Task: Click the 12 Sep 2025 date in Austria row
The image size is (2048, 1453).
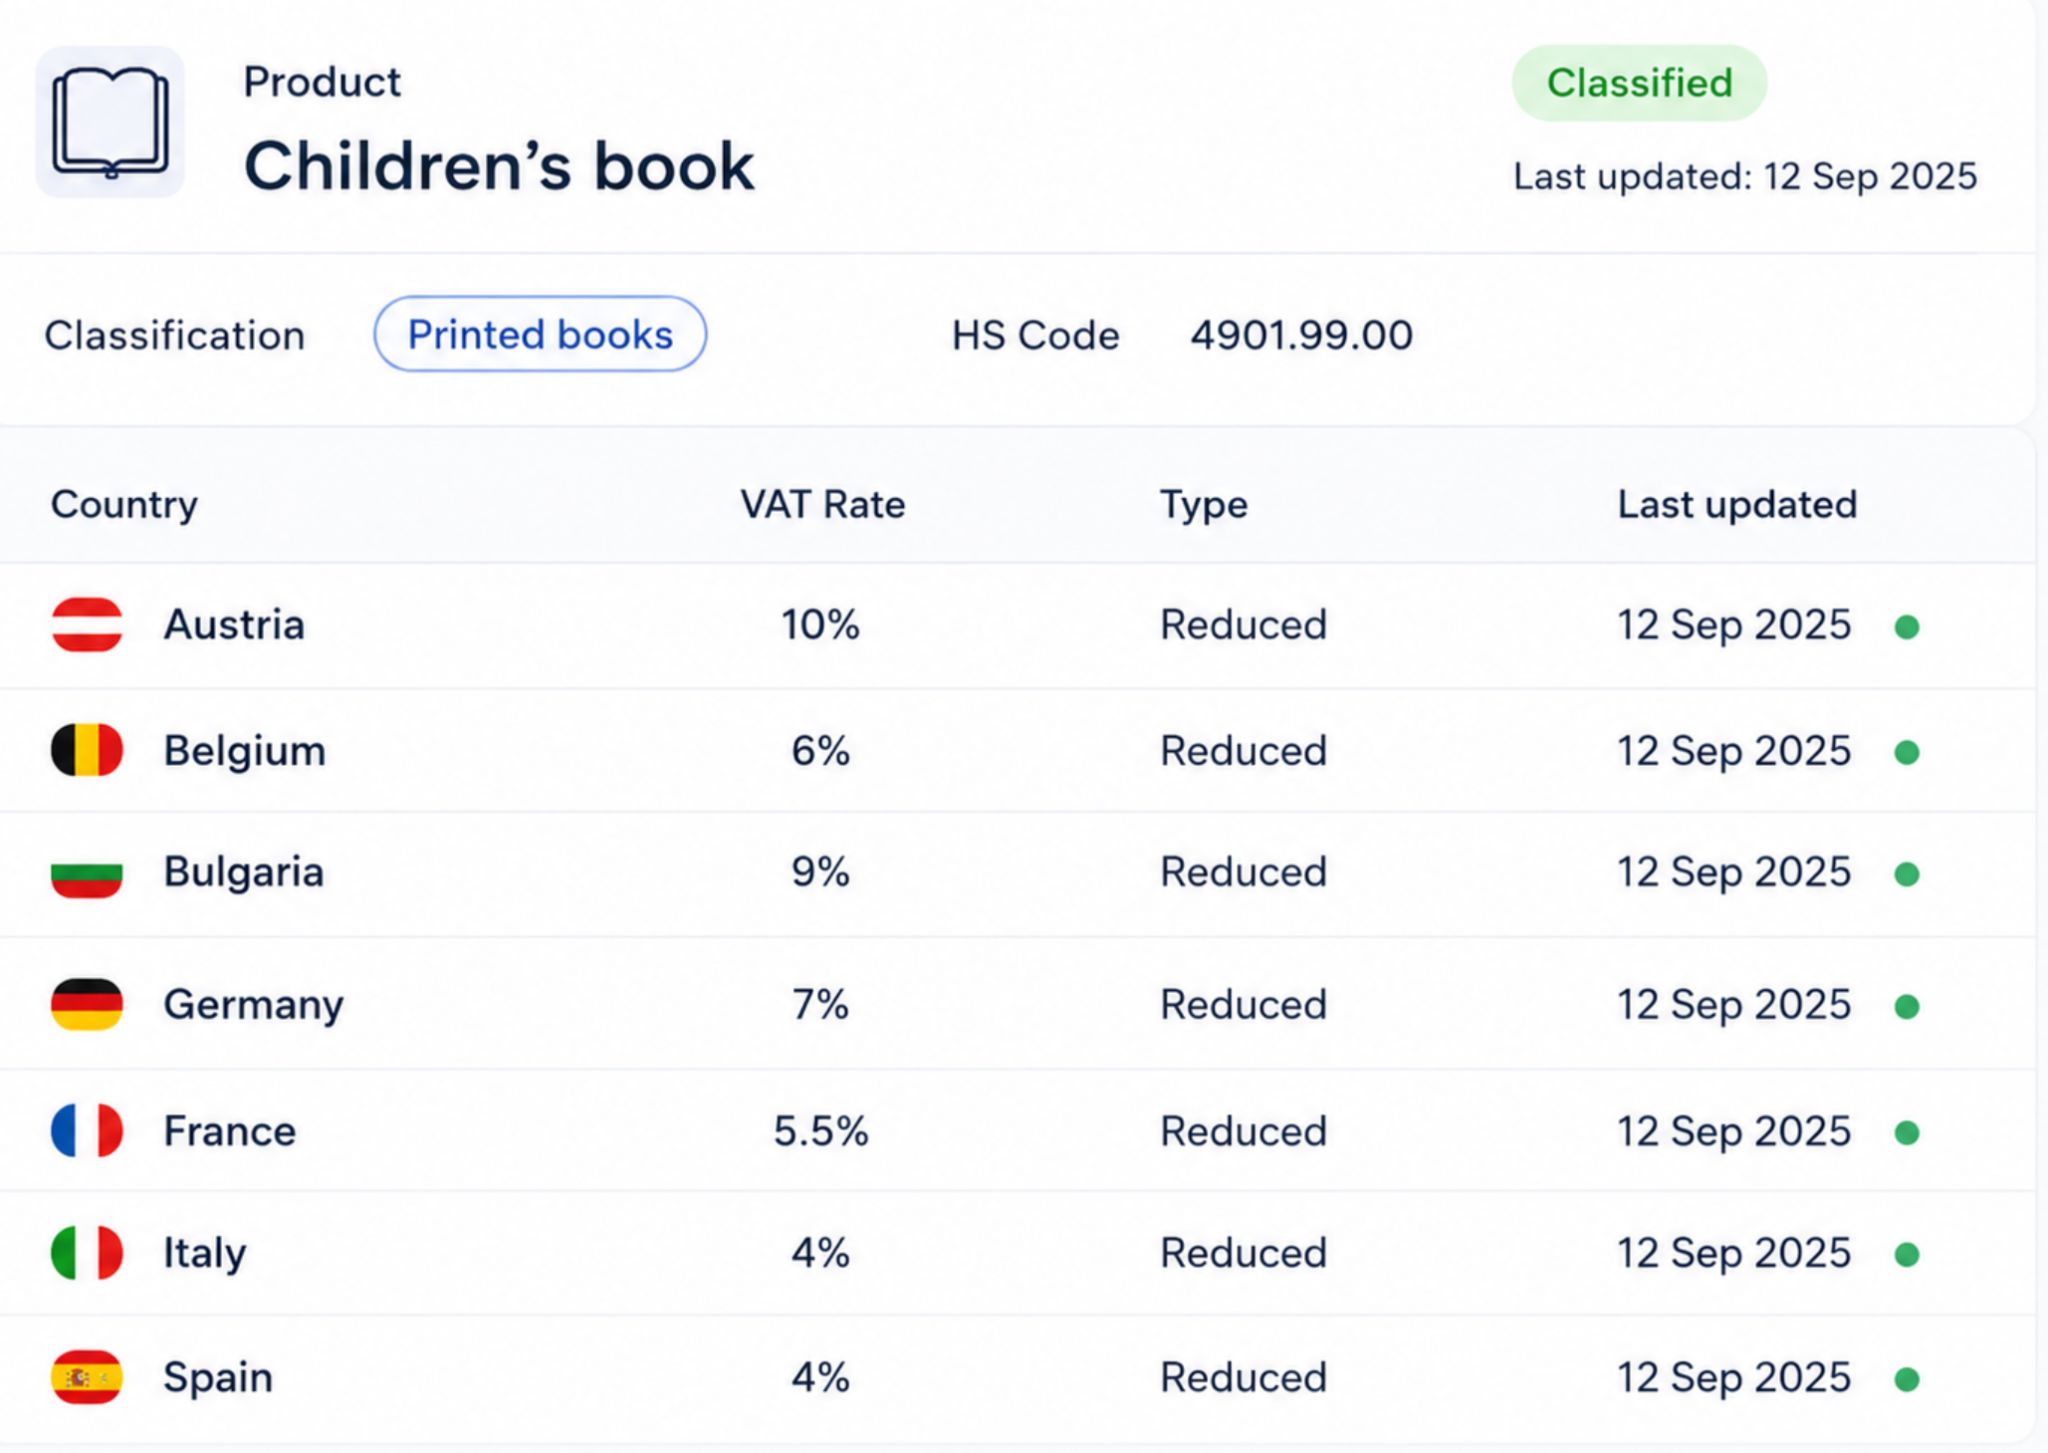Action: [x=1734, y=625]
